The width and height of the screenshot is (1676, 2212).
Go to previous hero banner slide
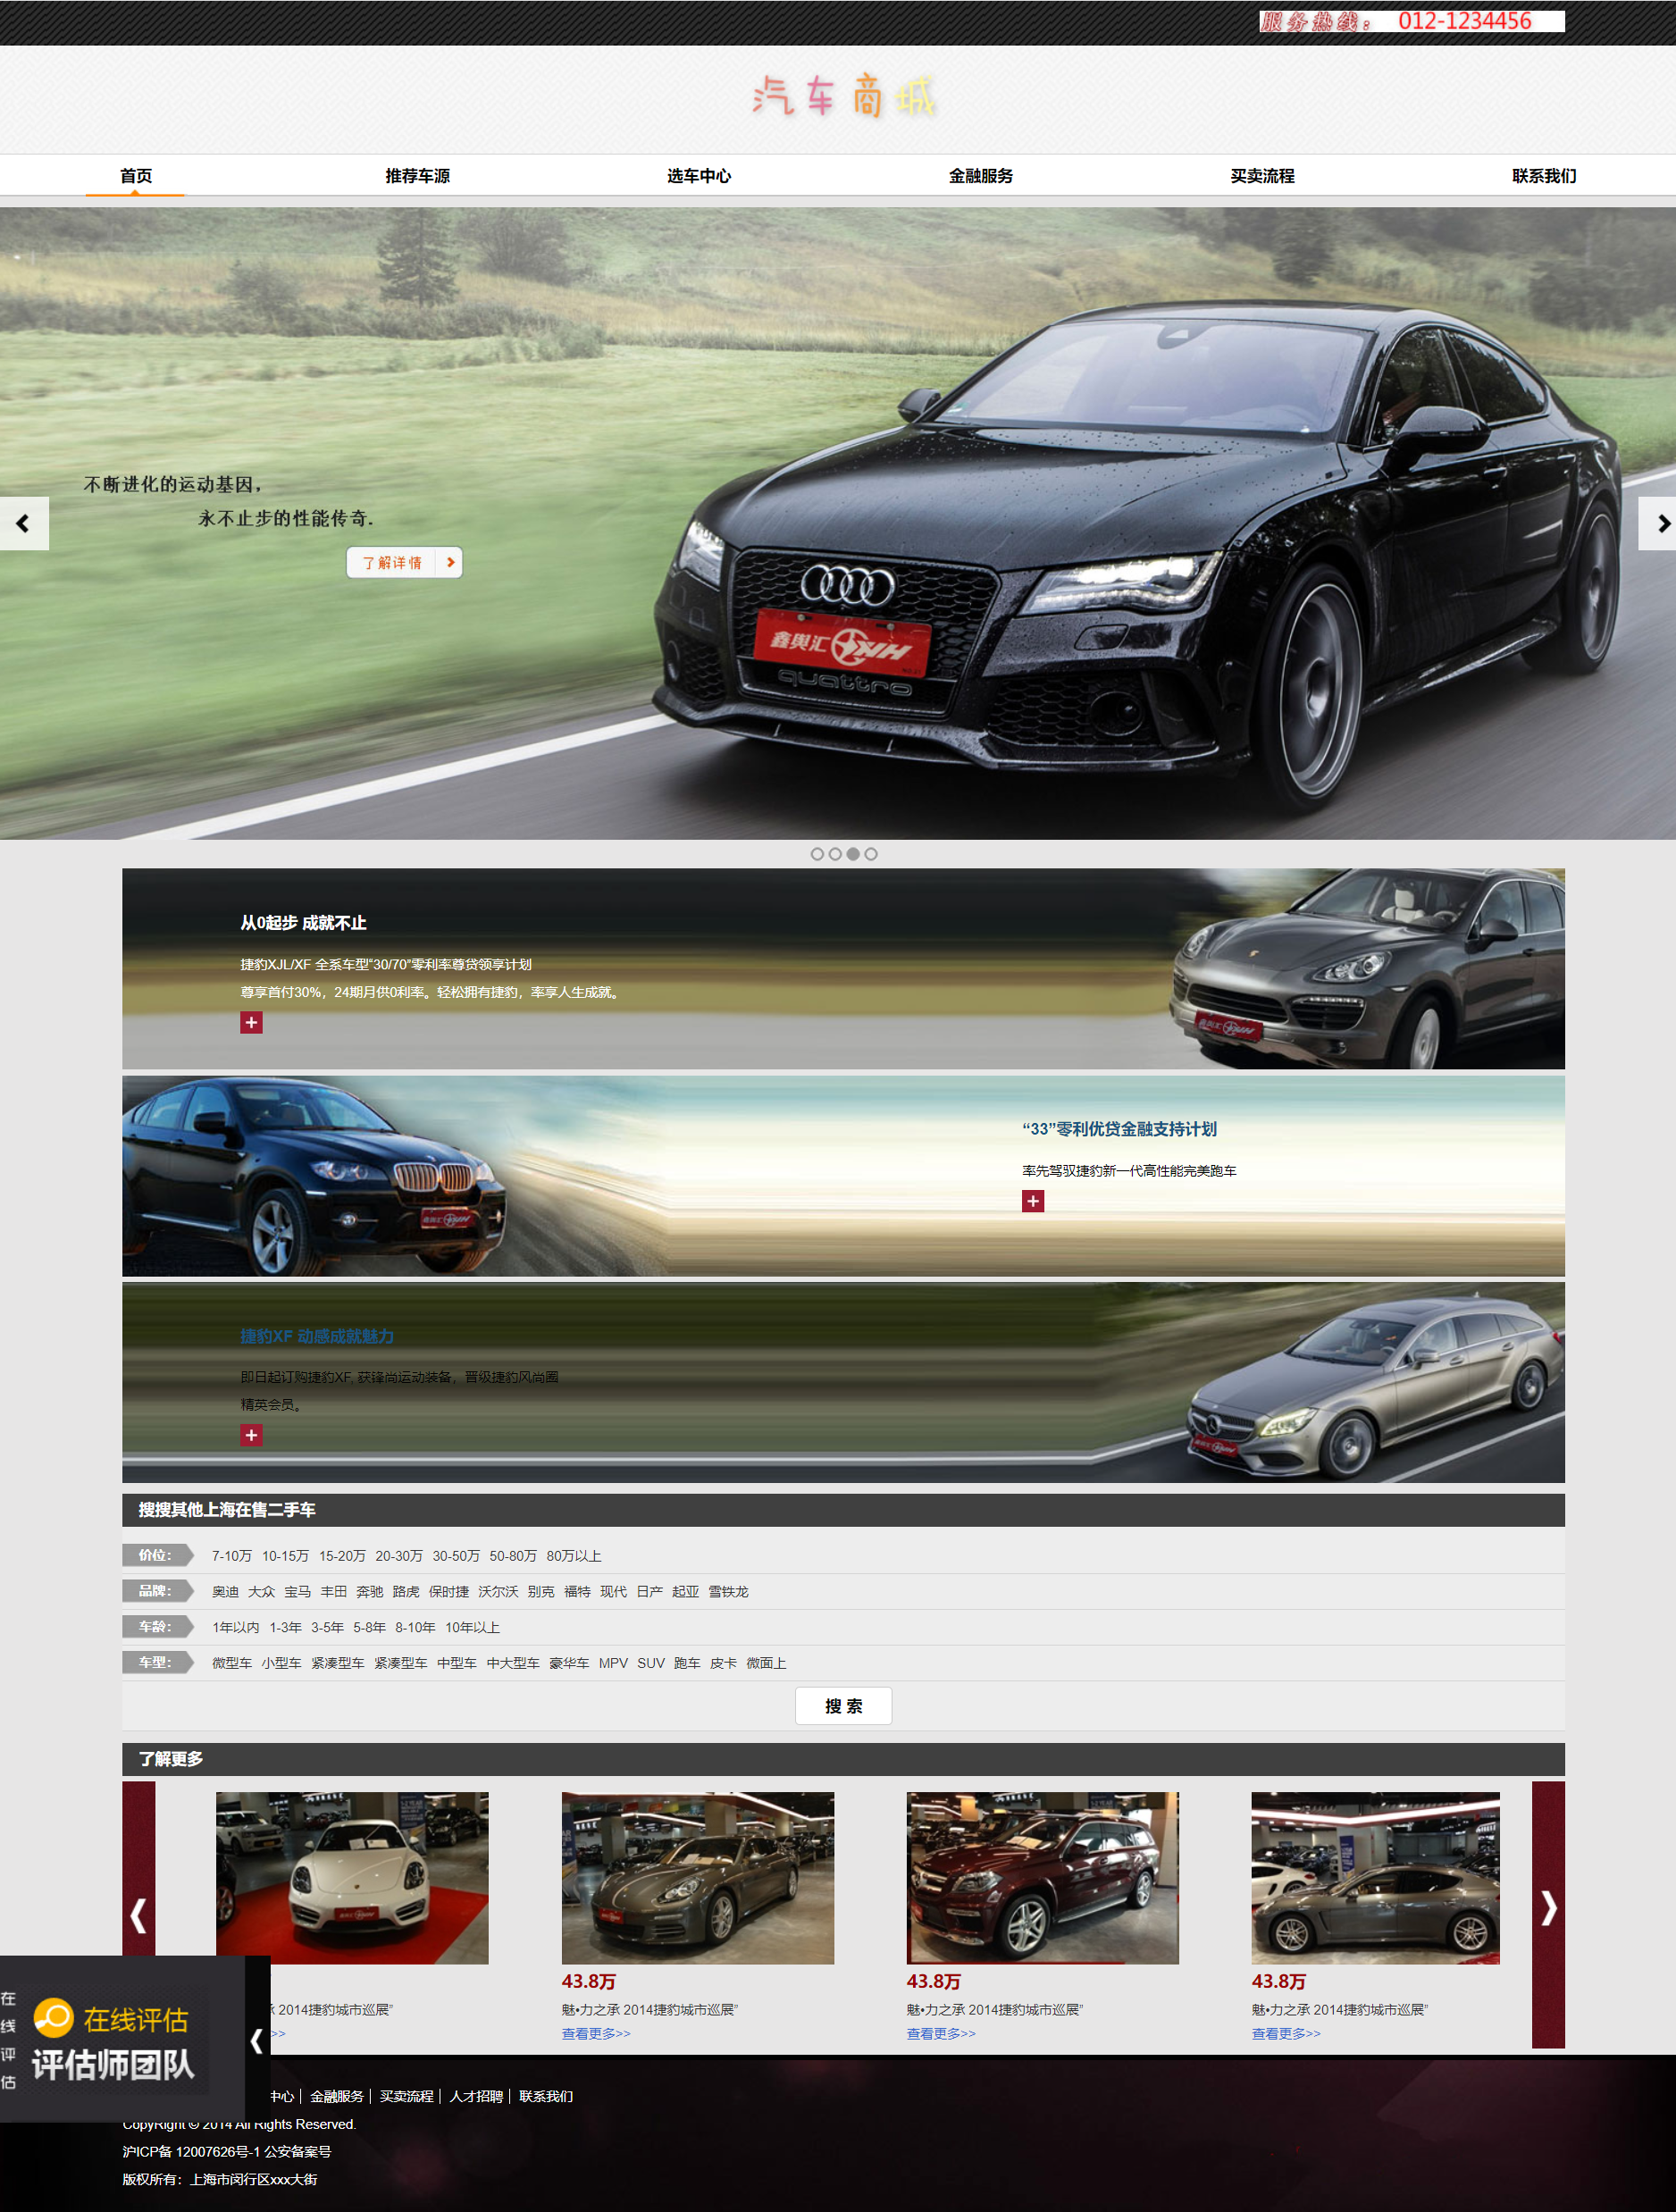(x=24, y=523)
